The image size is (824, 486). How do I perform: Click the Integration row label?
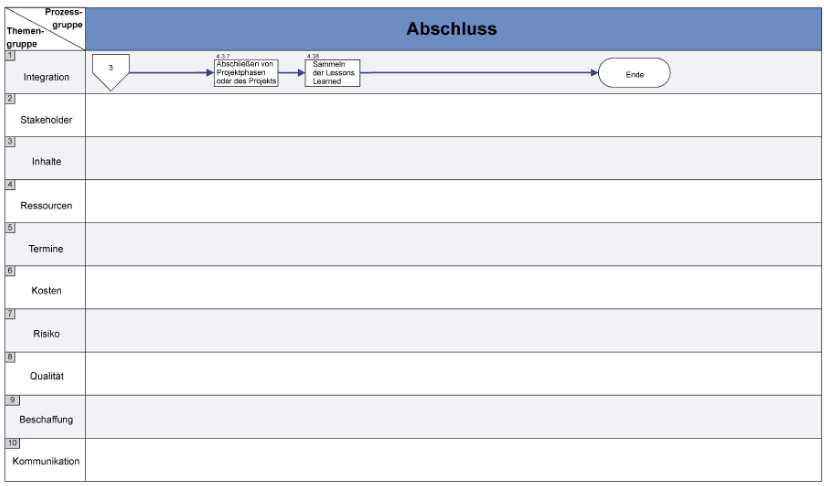46,77
